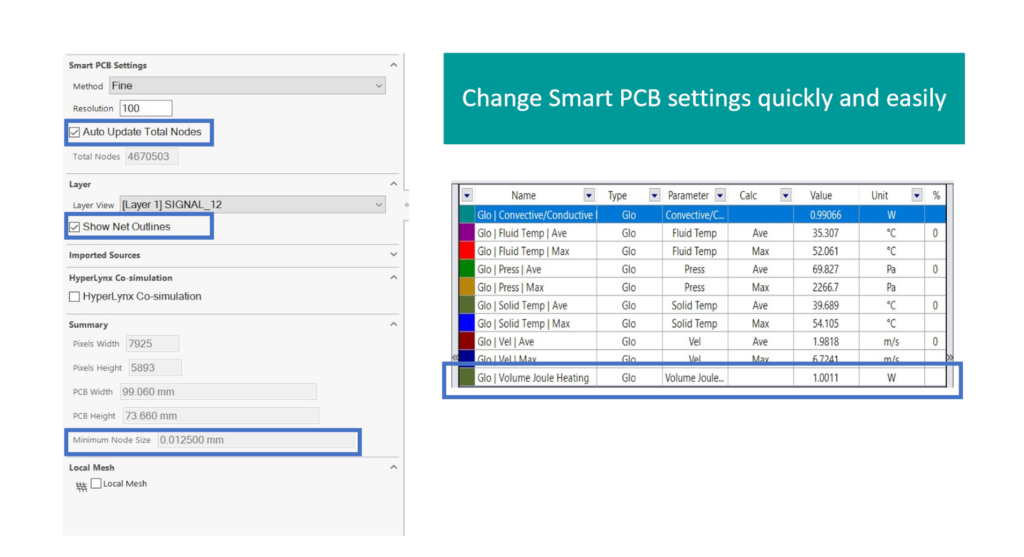Open the Layer View dropdown

(x=252, y=205)
